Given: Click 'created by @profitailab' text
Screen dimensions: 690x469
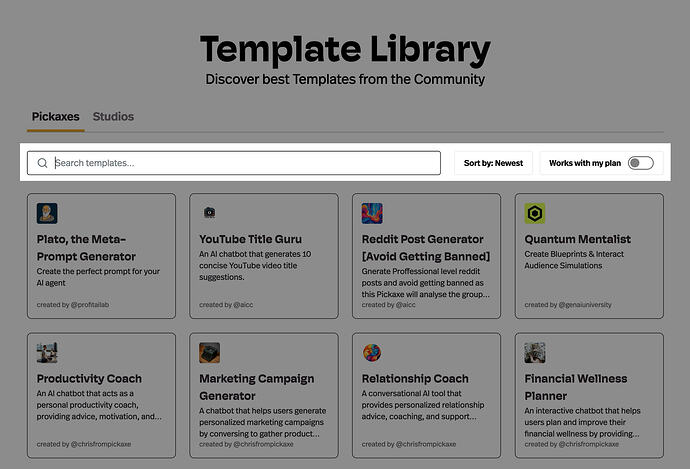Looking at the screenshot, I should 73,304.
